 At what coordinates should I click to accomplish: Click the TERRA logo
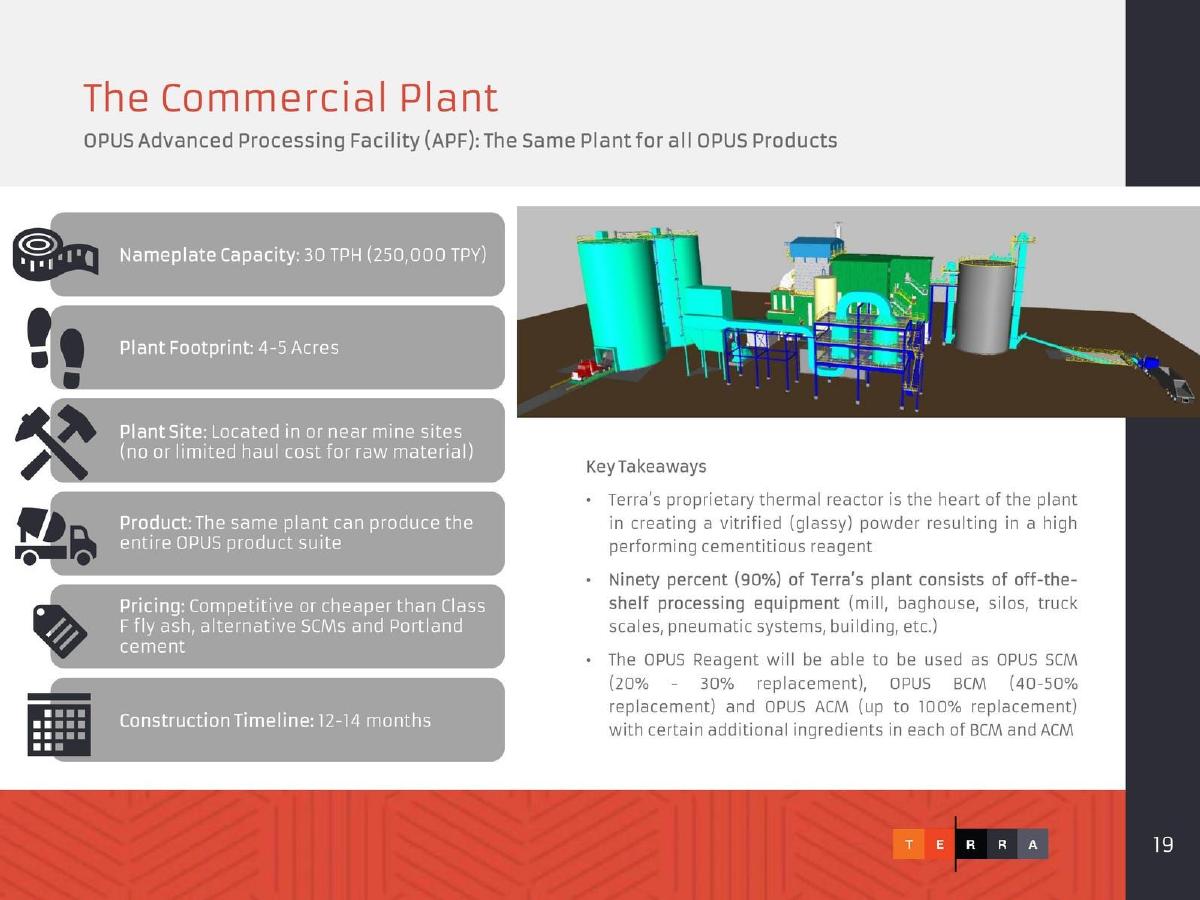click(970, 845)
